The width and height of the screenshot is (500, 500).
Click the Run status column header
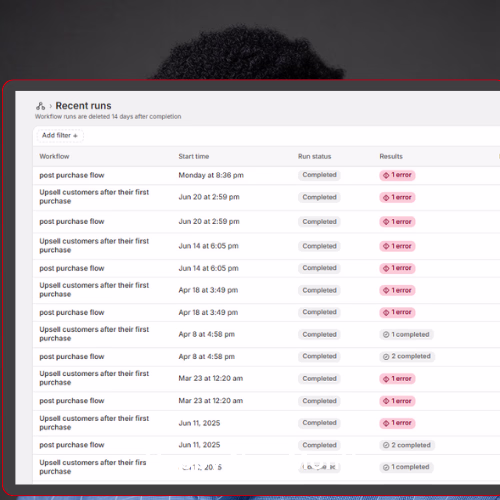click(314, 156)
